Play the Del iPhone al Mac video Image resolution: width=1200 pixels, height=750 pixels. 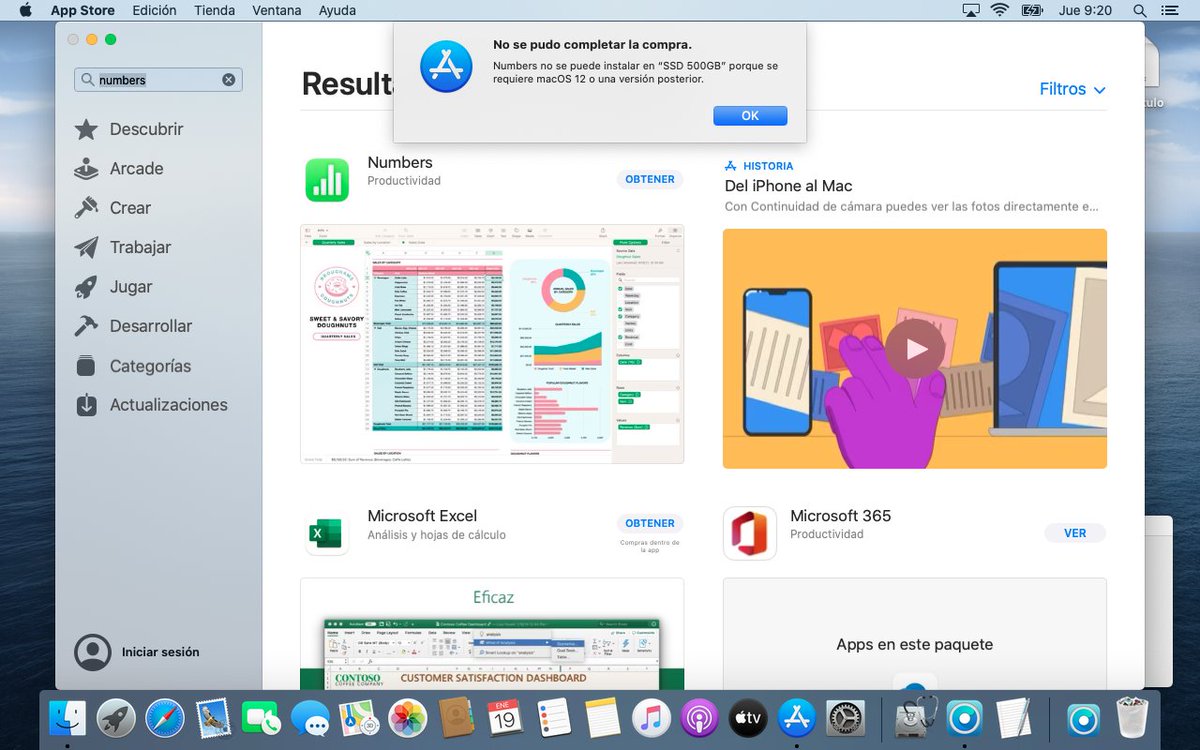coord(915,349)
